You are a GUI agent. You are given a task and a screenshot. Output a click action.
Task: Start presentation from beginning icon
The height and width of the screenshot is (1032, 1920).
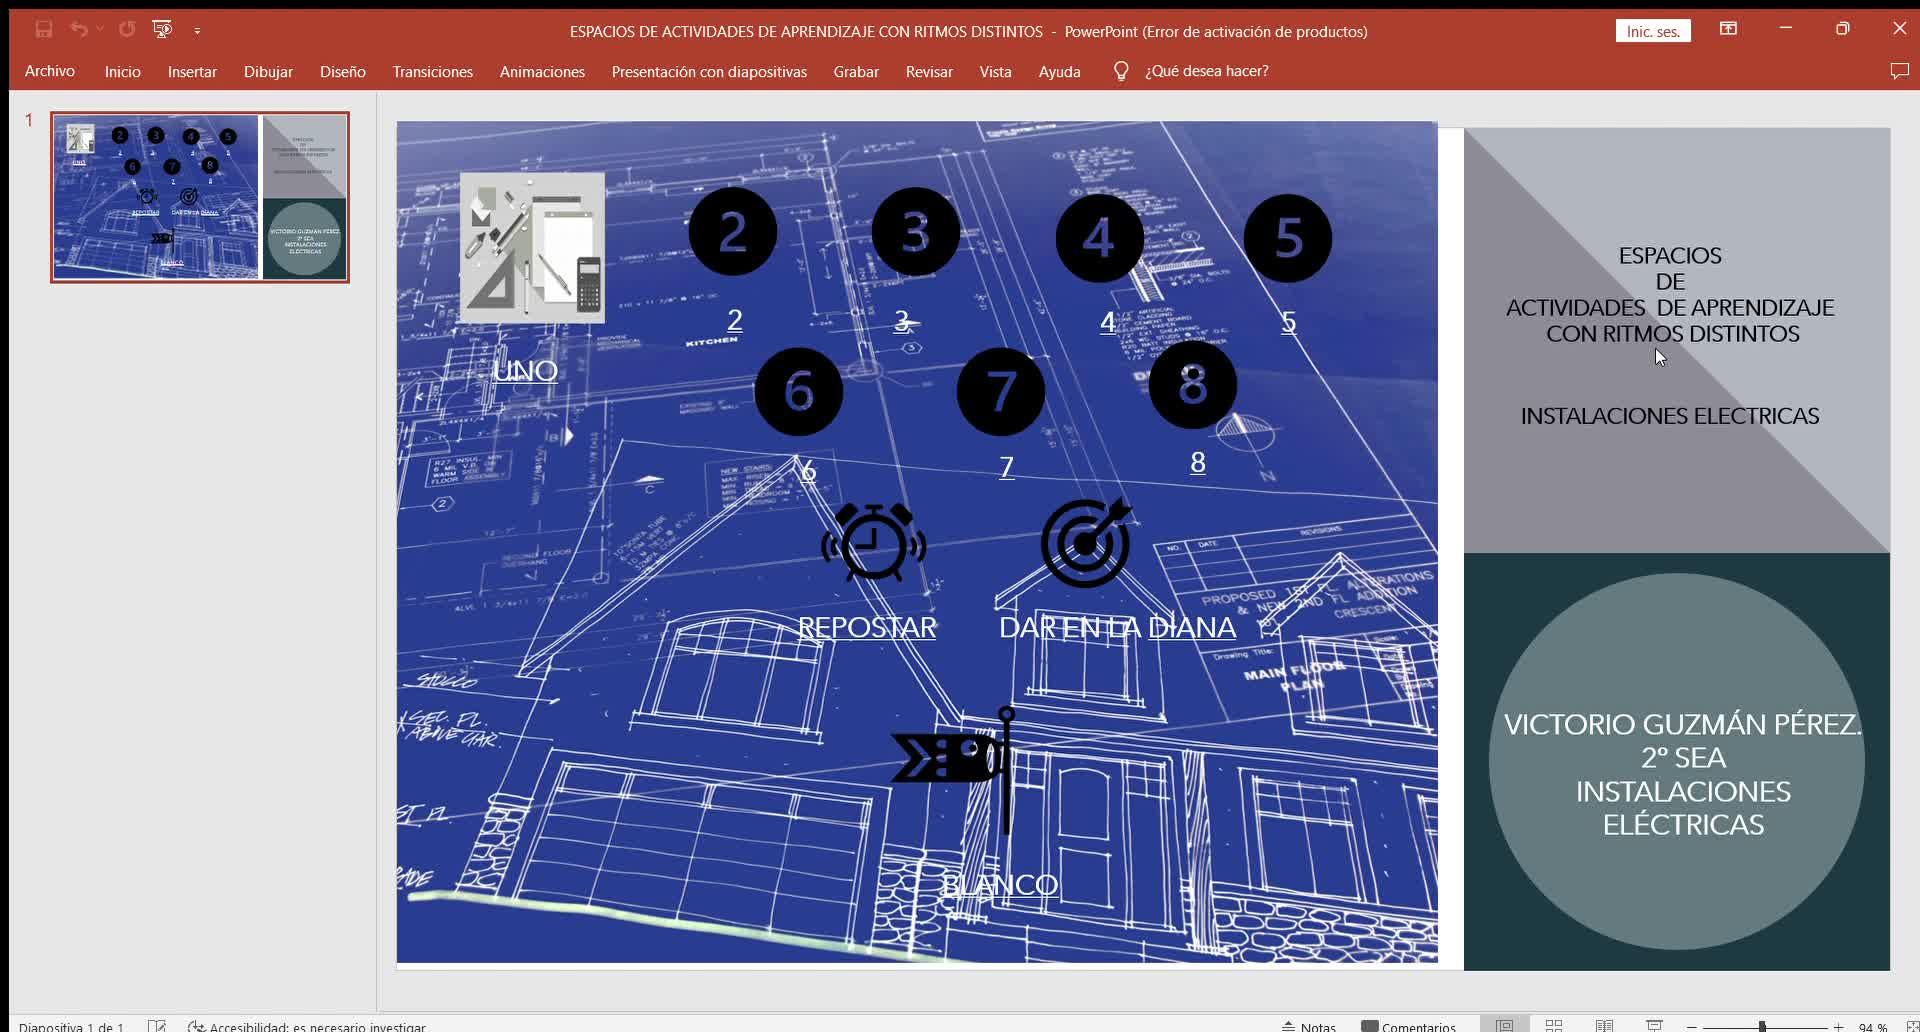(x=162, y=30)
